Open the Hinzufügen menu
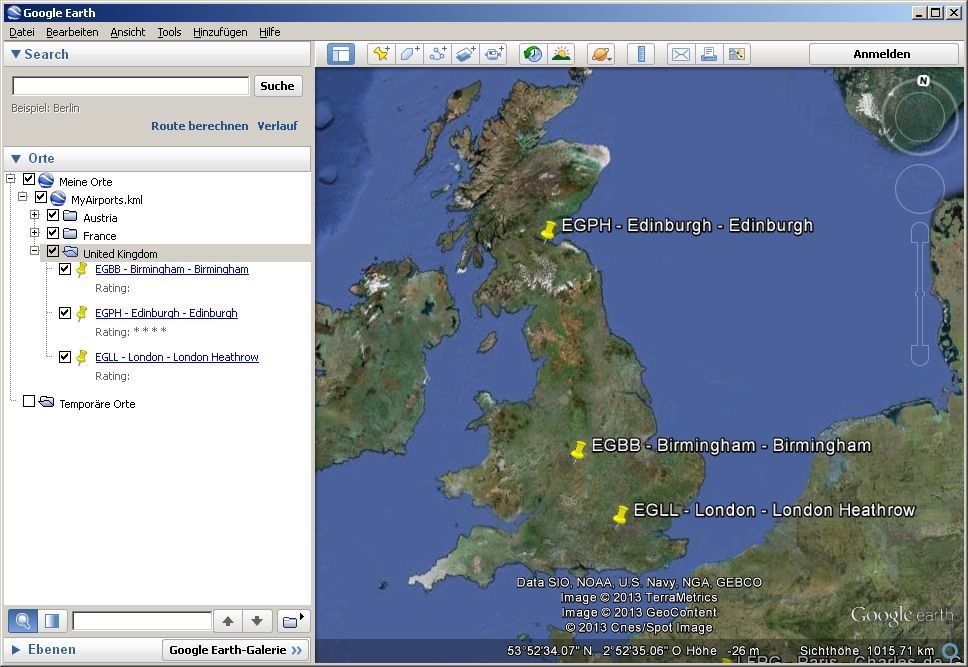The image size is (968, 667). (x=220, y=32)
